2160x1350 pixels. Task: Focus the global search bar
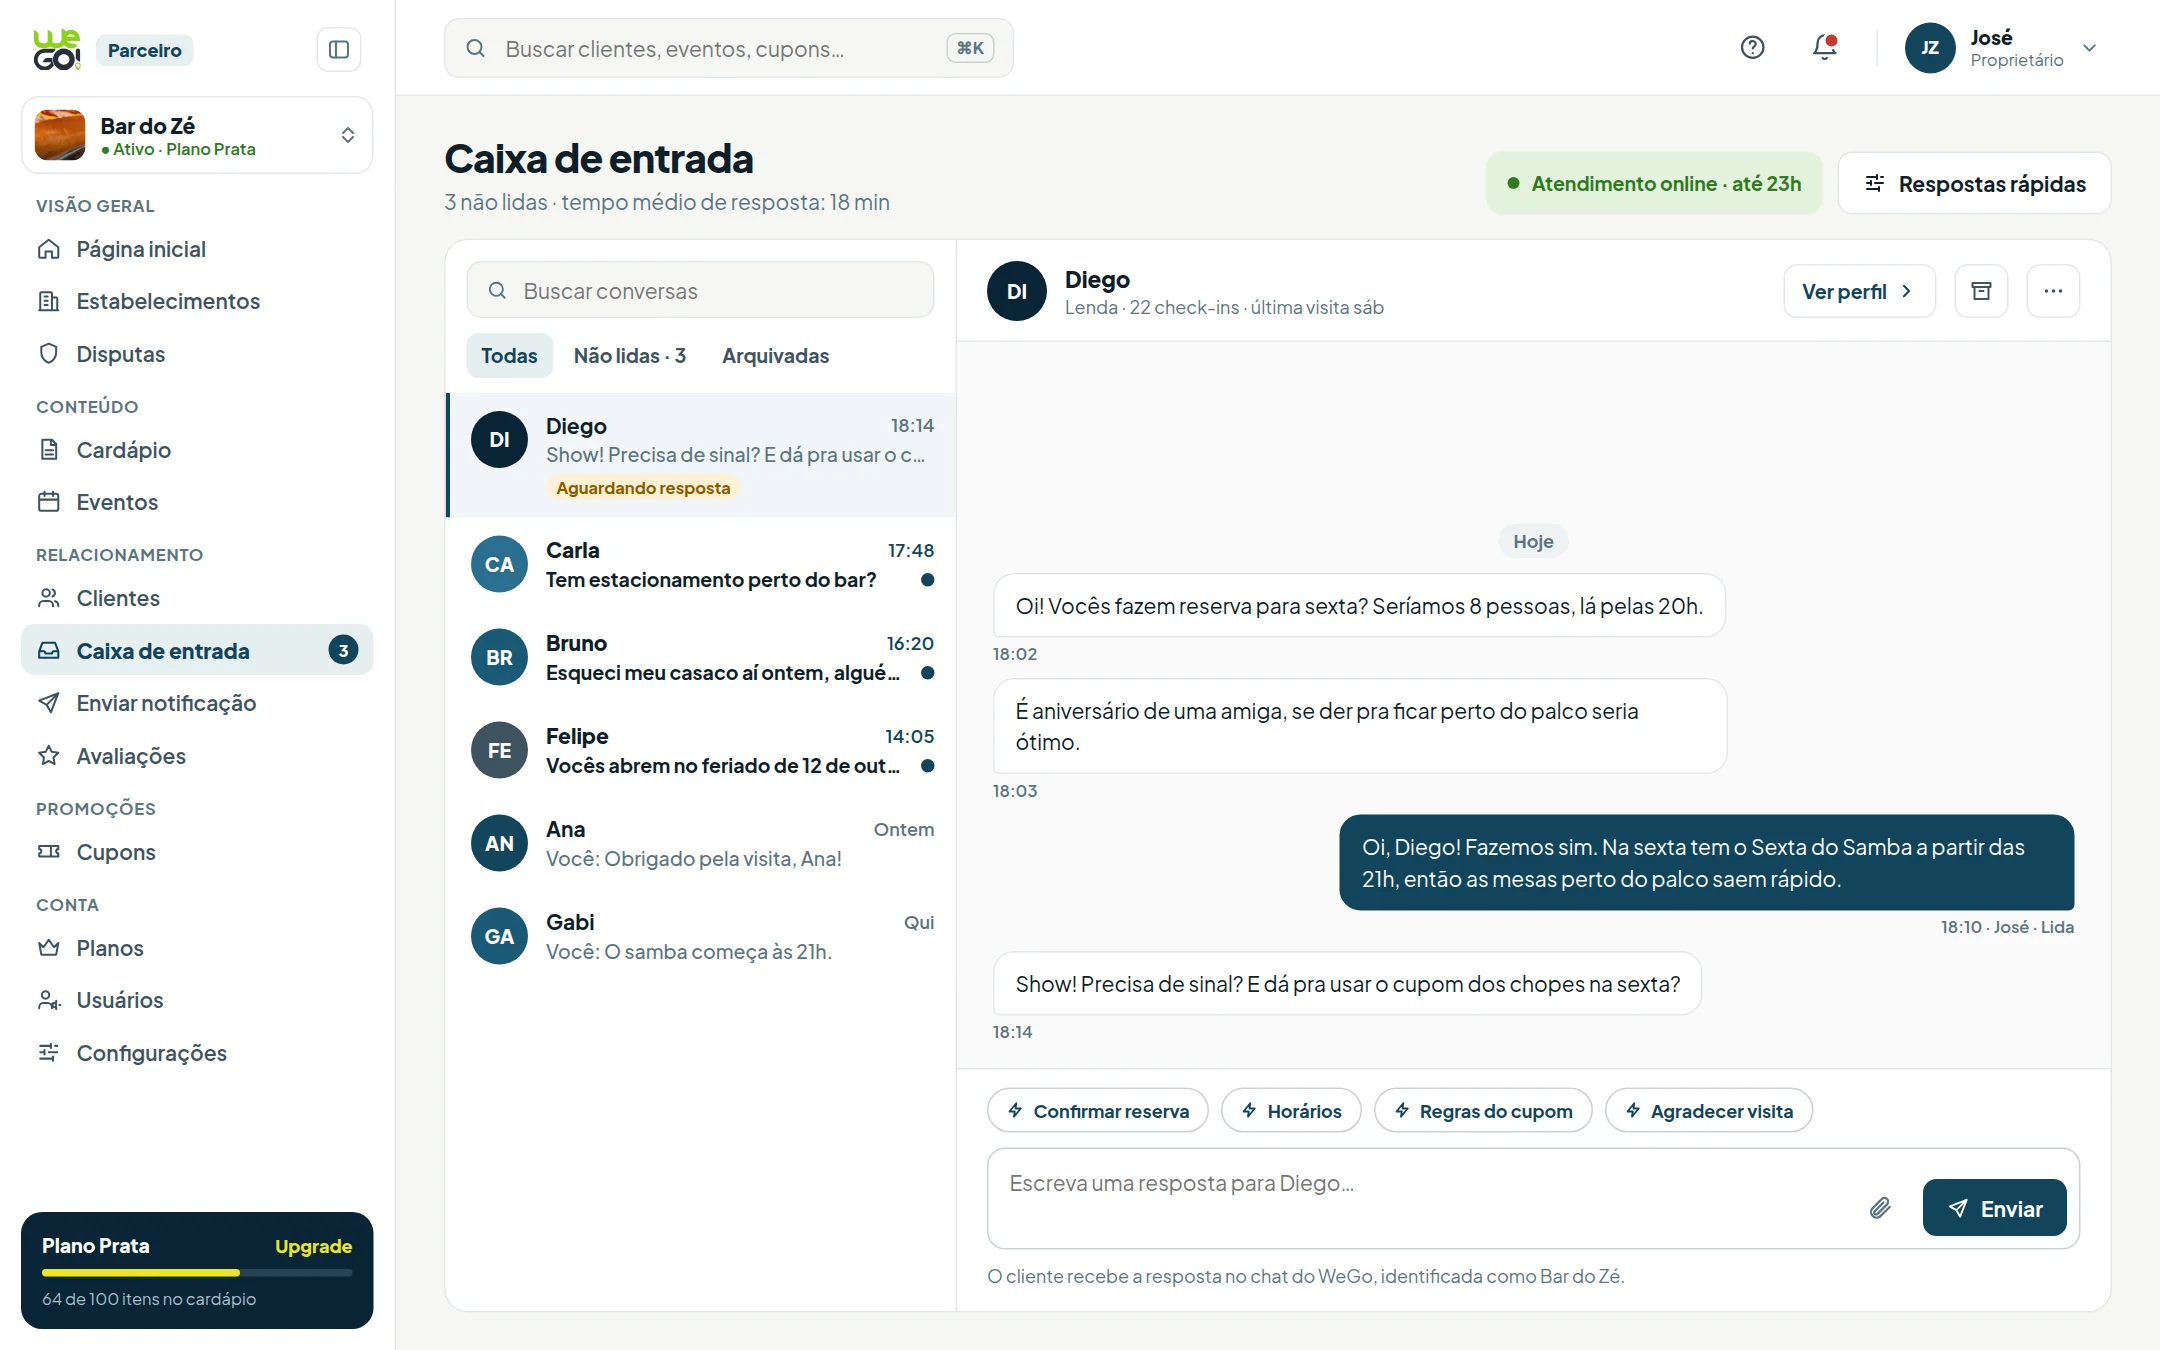(x=728, y=48)
